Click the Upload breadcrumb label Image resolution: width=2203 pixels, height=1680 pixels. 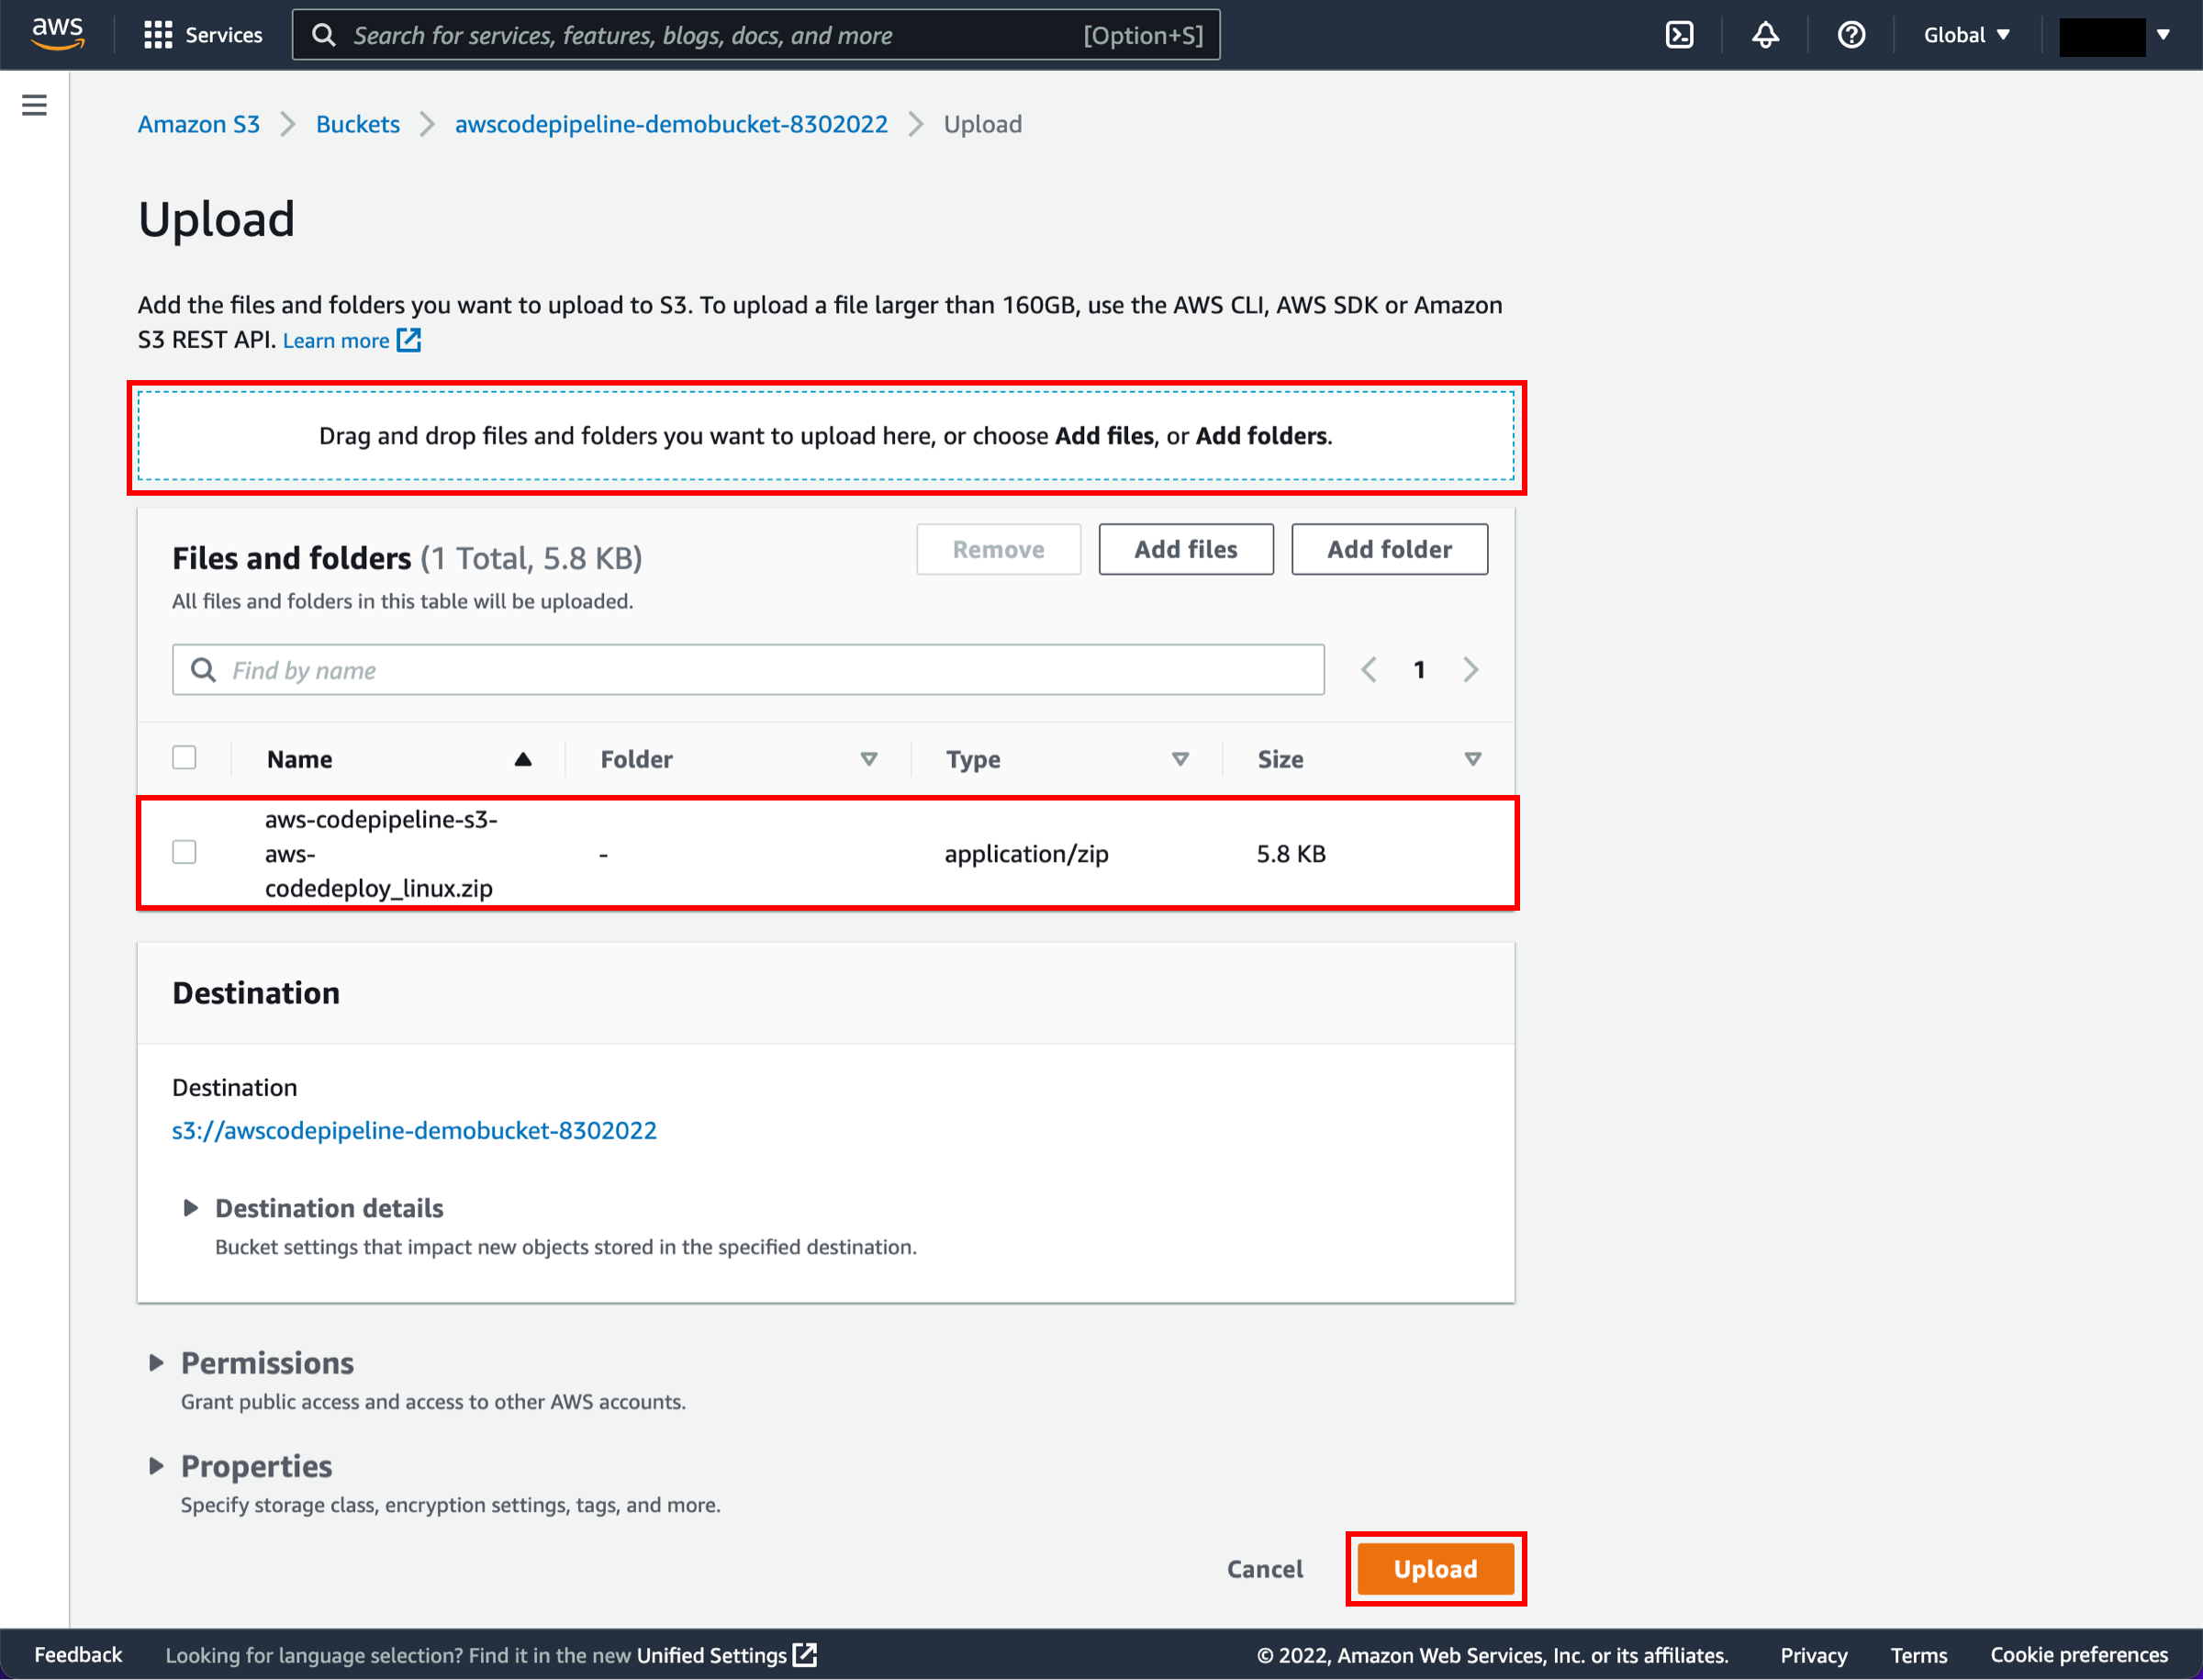tap(982, 124)
